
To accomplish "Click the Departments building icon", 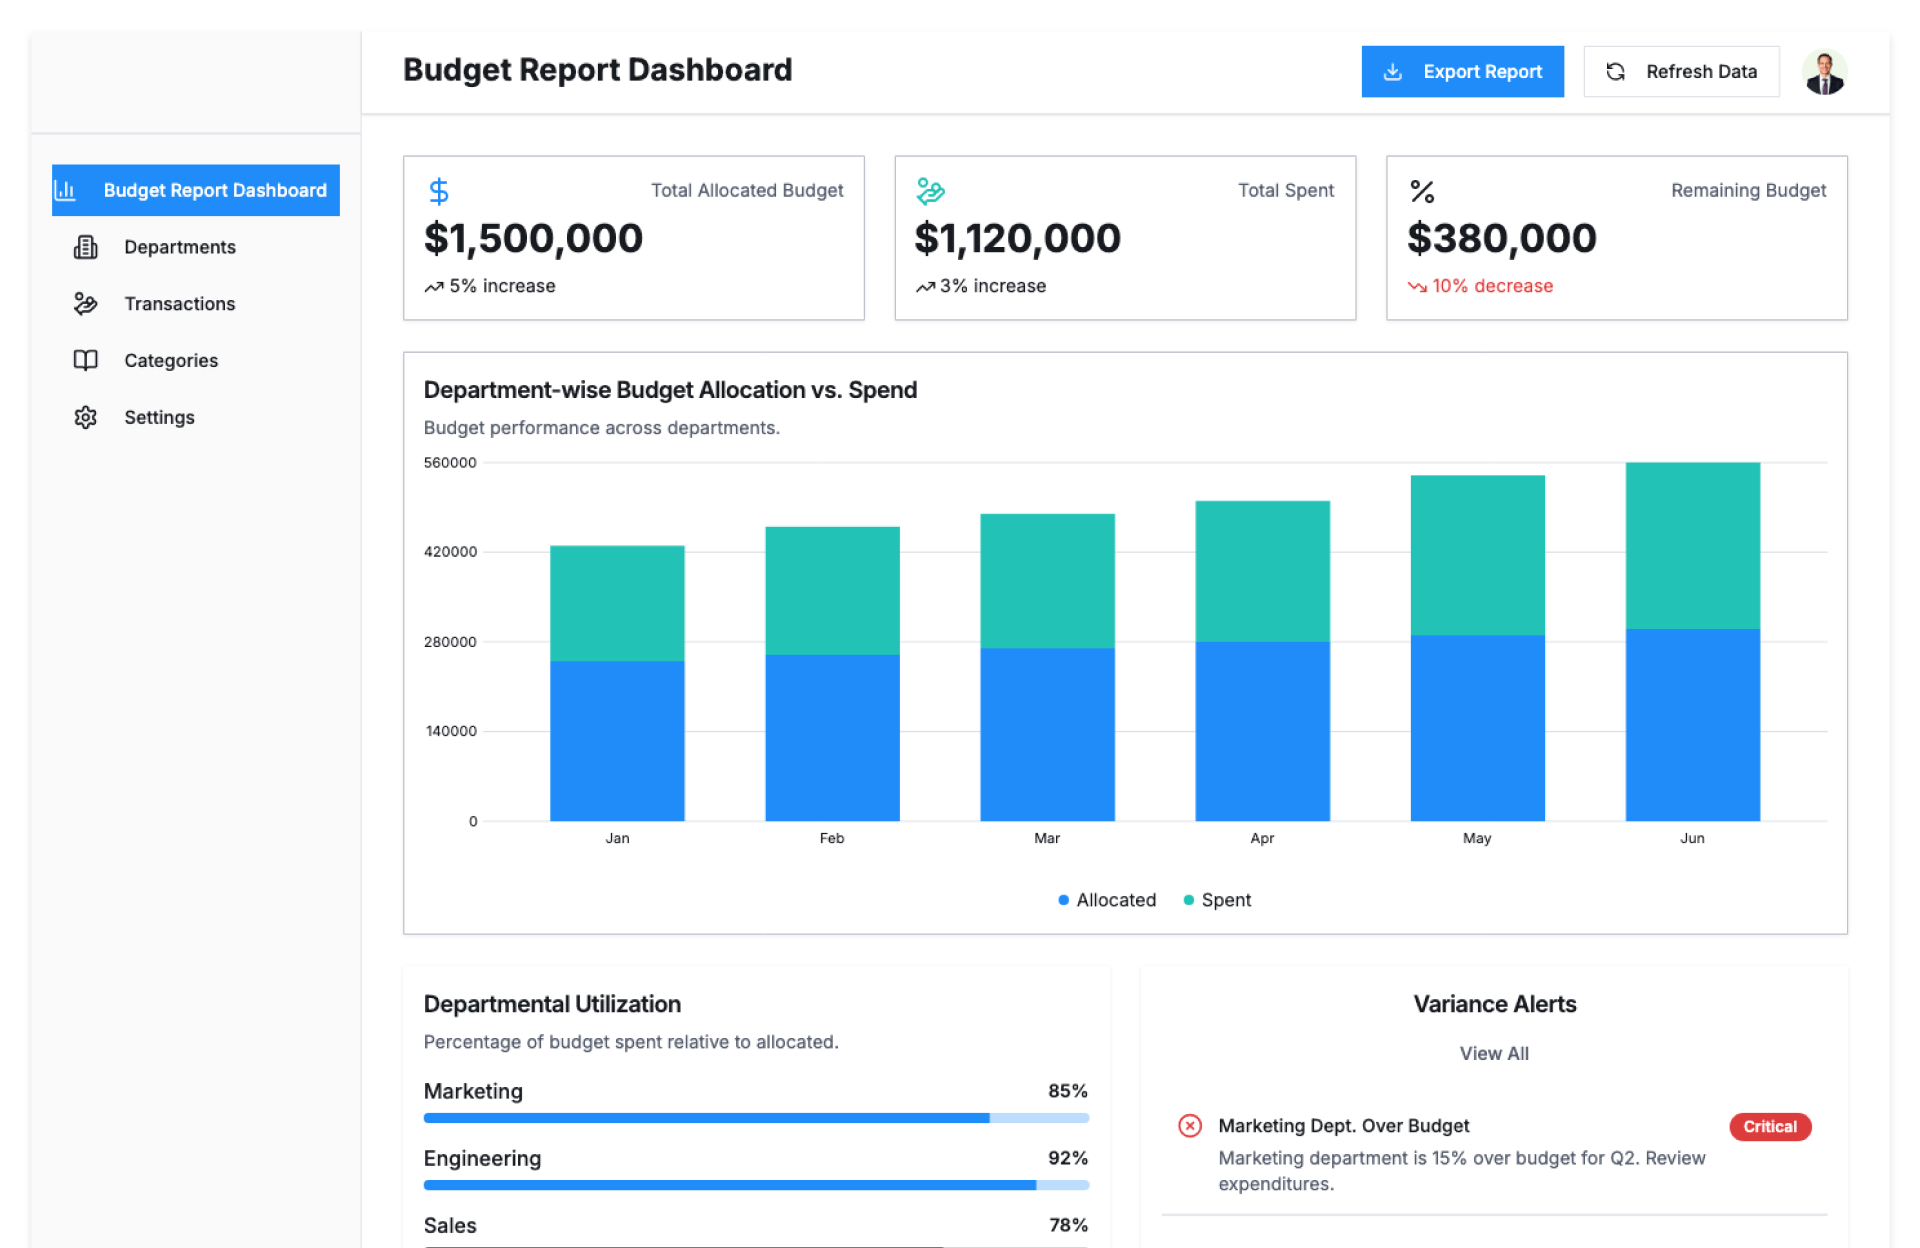I will point(86,247).
